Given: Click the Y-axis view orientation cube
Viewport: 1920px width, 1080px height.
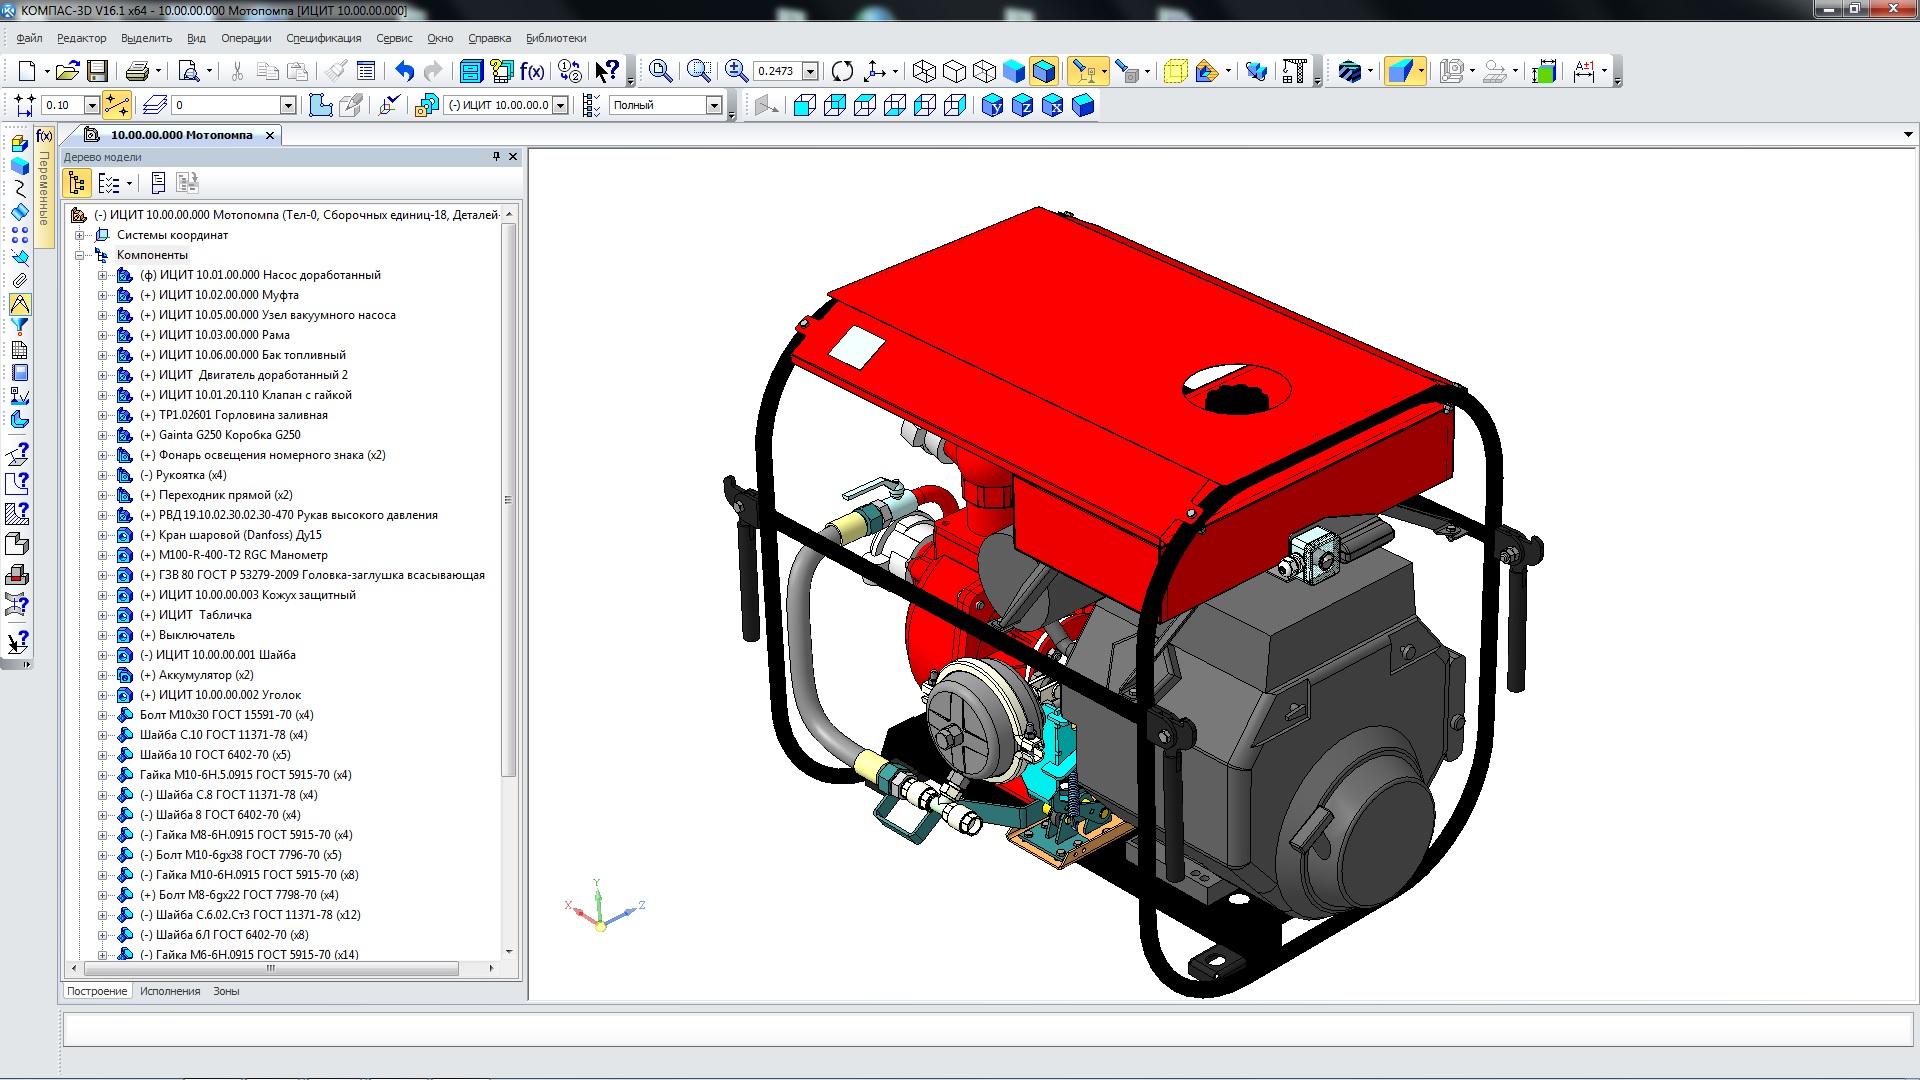Looking at the screenshot, I should (992, 105).
